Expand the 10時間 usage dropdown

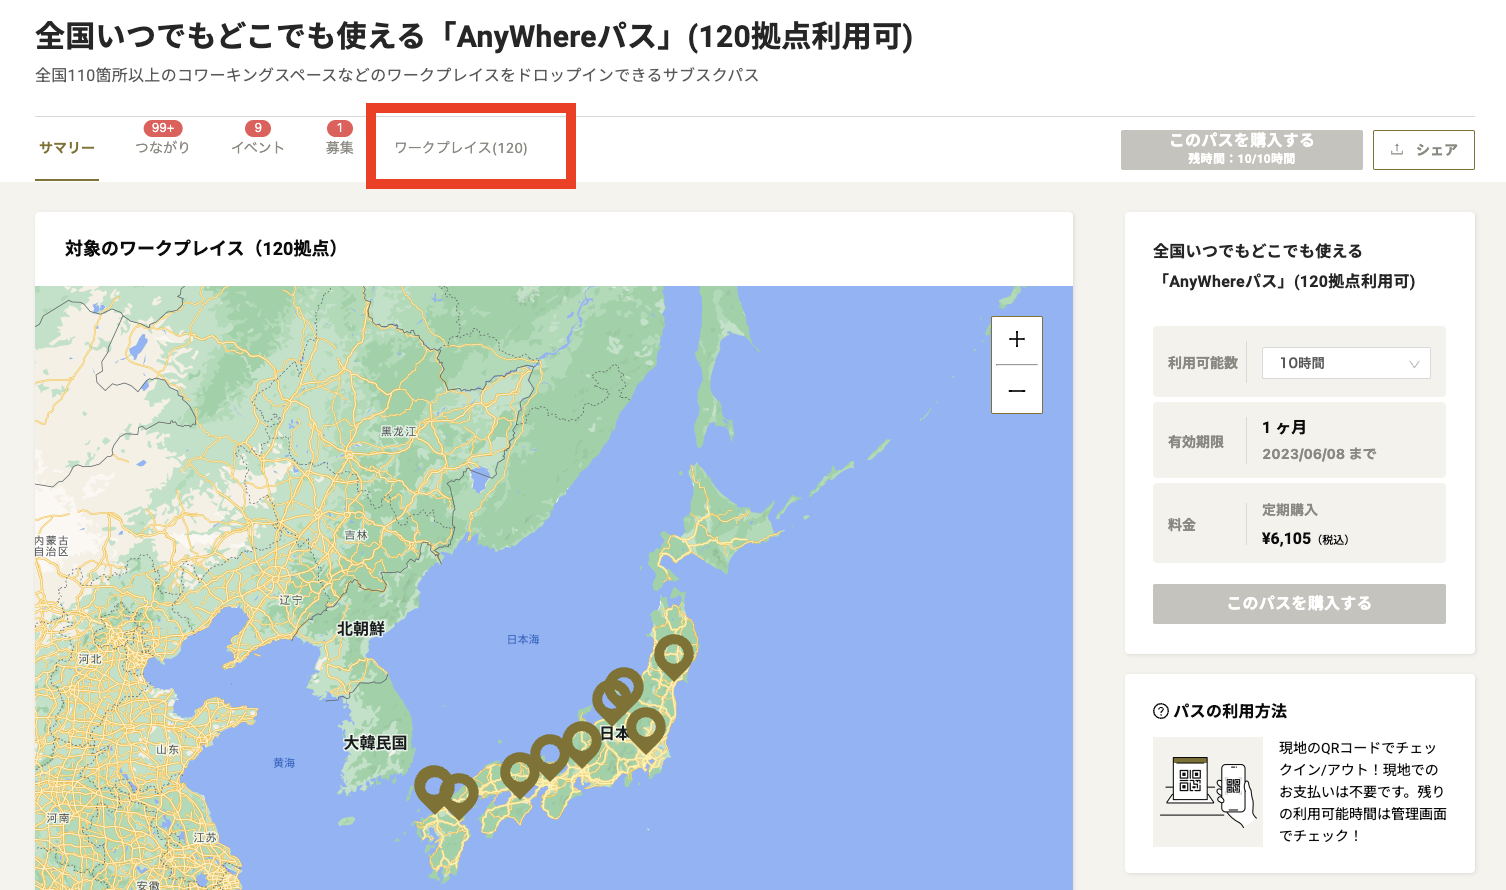pyautogui.click(x=1346, y=363)
